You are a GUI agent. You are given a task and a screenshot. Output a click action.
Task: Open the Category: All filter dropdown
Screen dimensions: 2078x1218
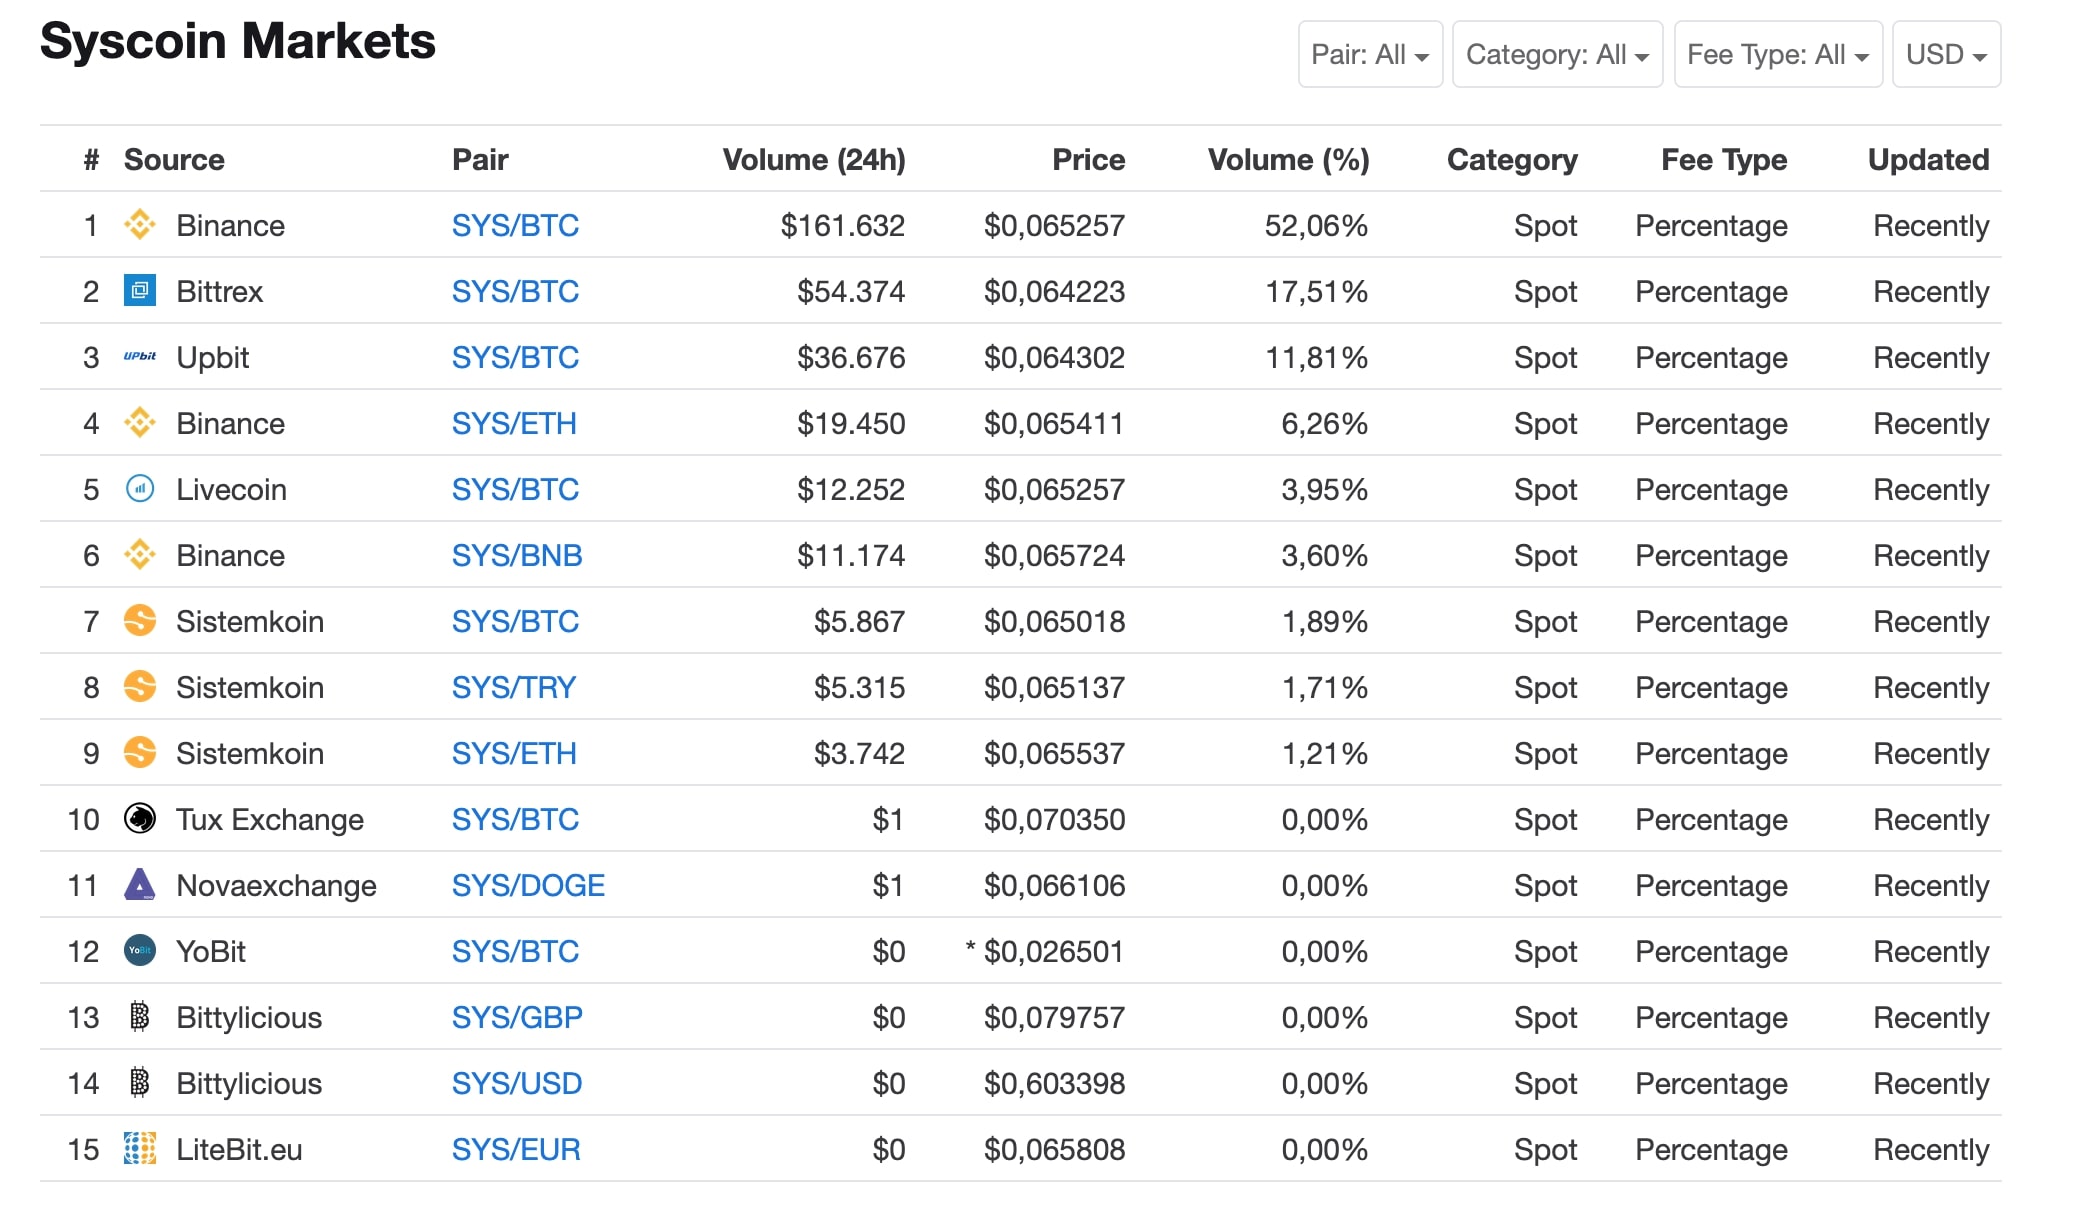click(1557, 54)
